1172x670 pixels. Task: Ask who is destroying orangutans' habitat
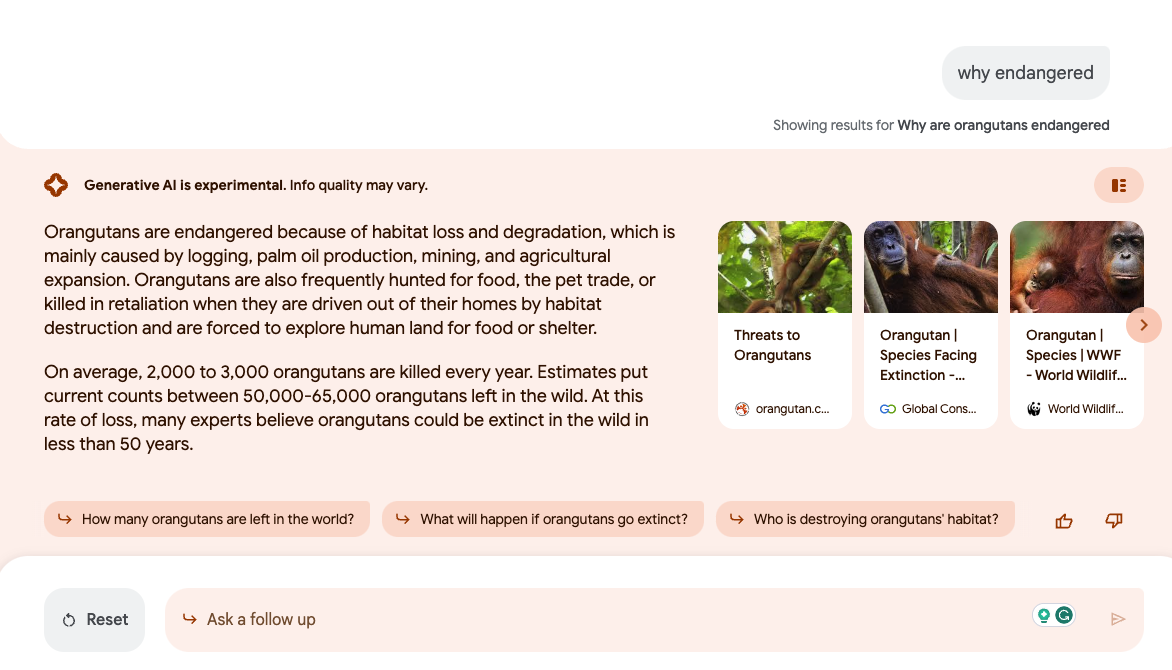coord(865,518)
